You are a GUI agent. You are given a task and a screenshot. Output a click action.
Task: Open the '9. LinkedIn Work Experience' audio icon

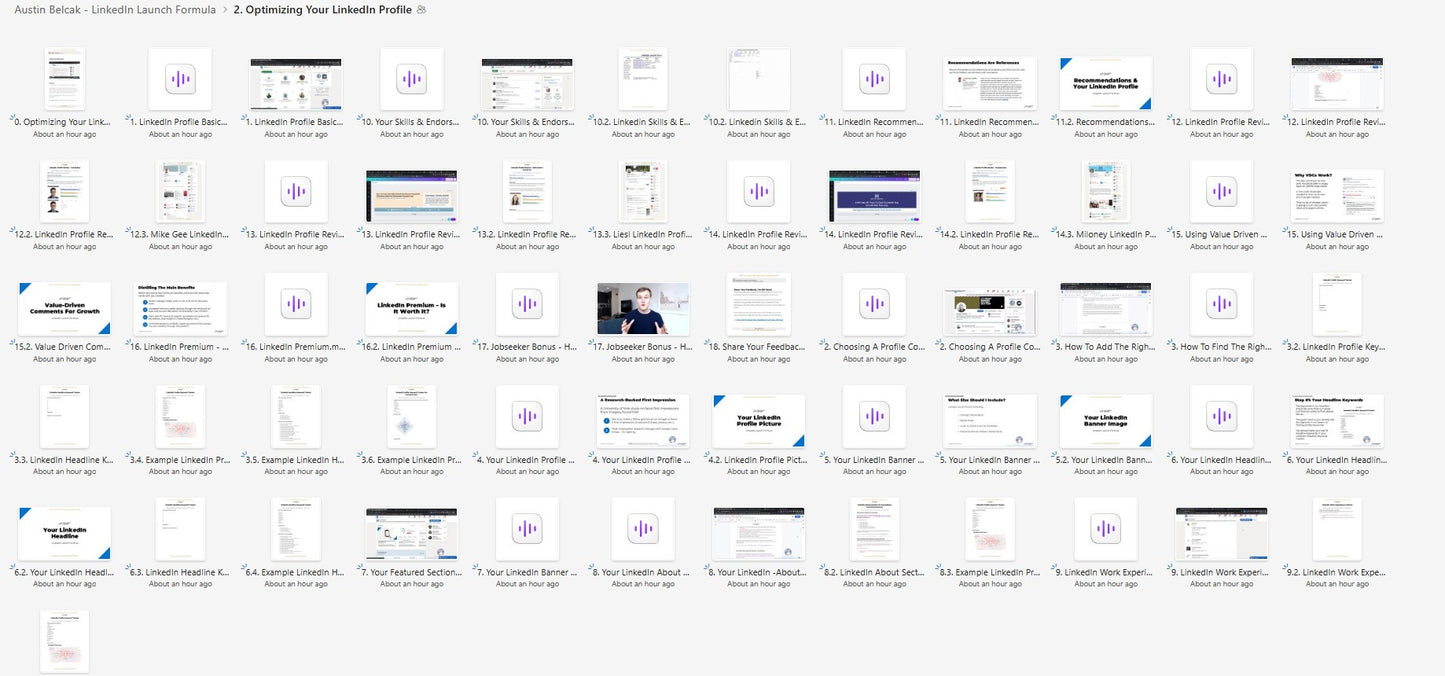1106,529
